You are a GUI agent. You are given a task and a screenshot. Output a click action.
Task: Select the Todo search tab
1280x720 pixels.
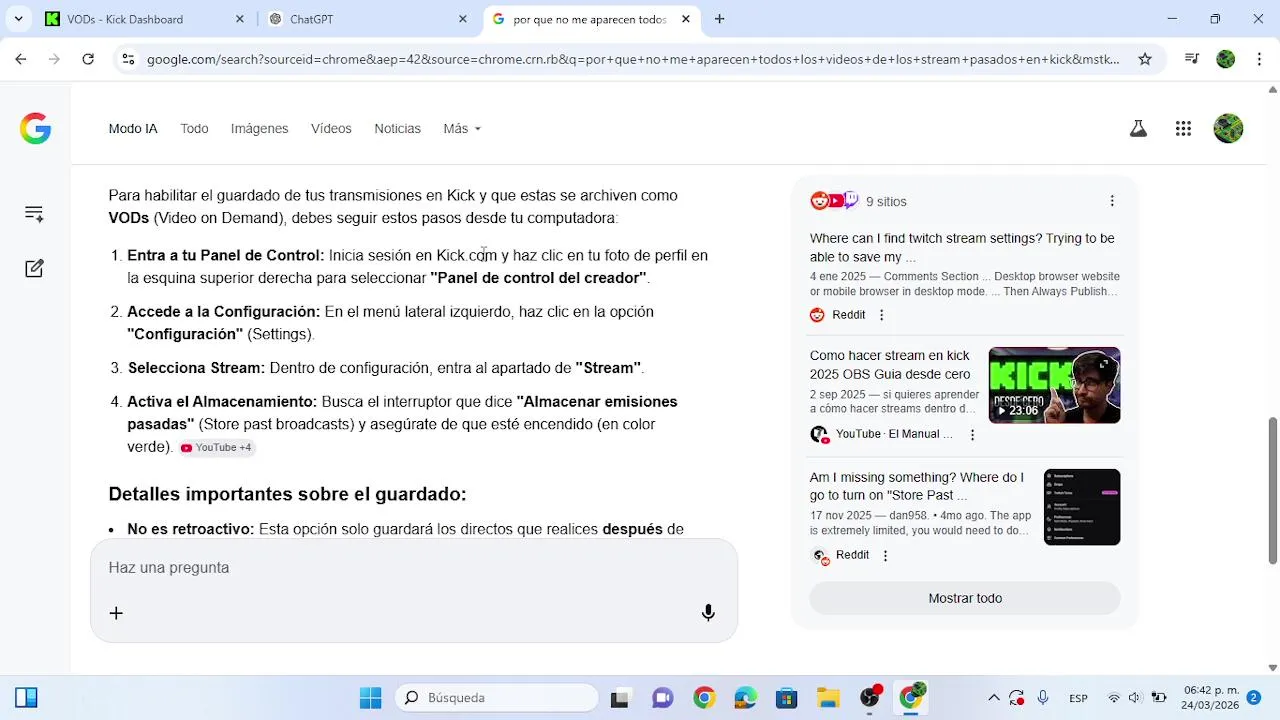[x=194, y=128]
